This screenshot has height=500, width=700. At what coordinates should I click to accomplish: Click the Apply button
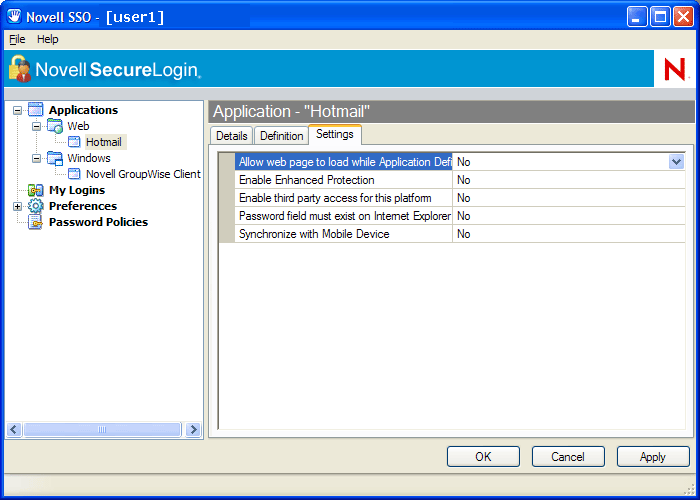tap(653, 457)
